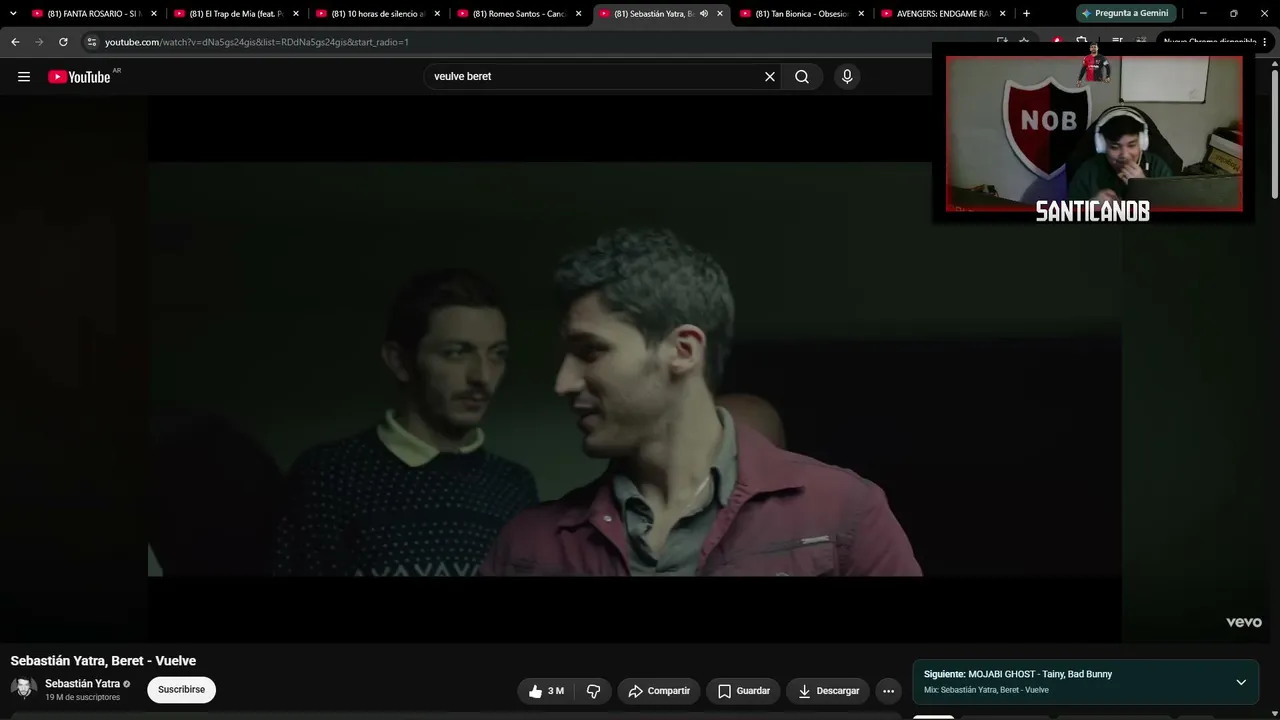1280x720 pixels.
Task: Open the tab search dropdown
Action: (13, 14)
